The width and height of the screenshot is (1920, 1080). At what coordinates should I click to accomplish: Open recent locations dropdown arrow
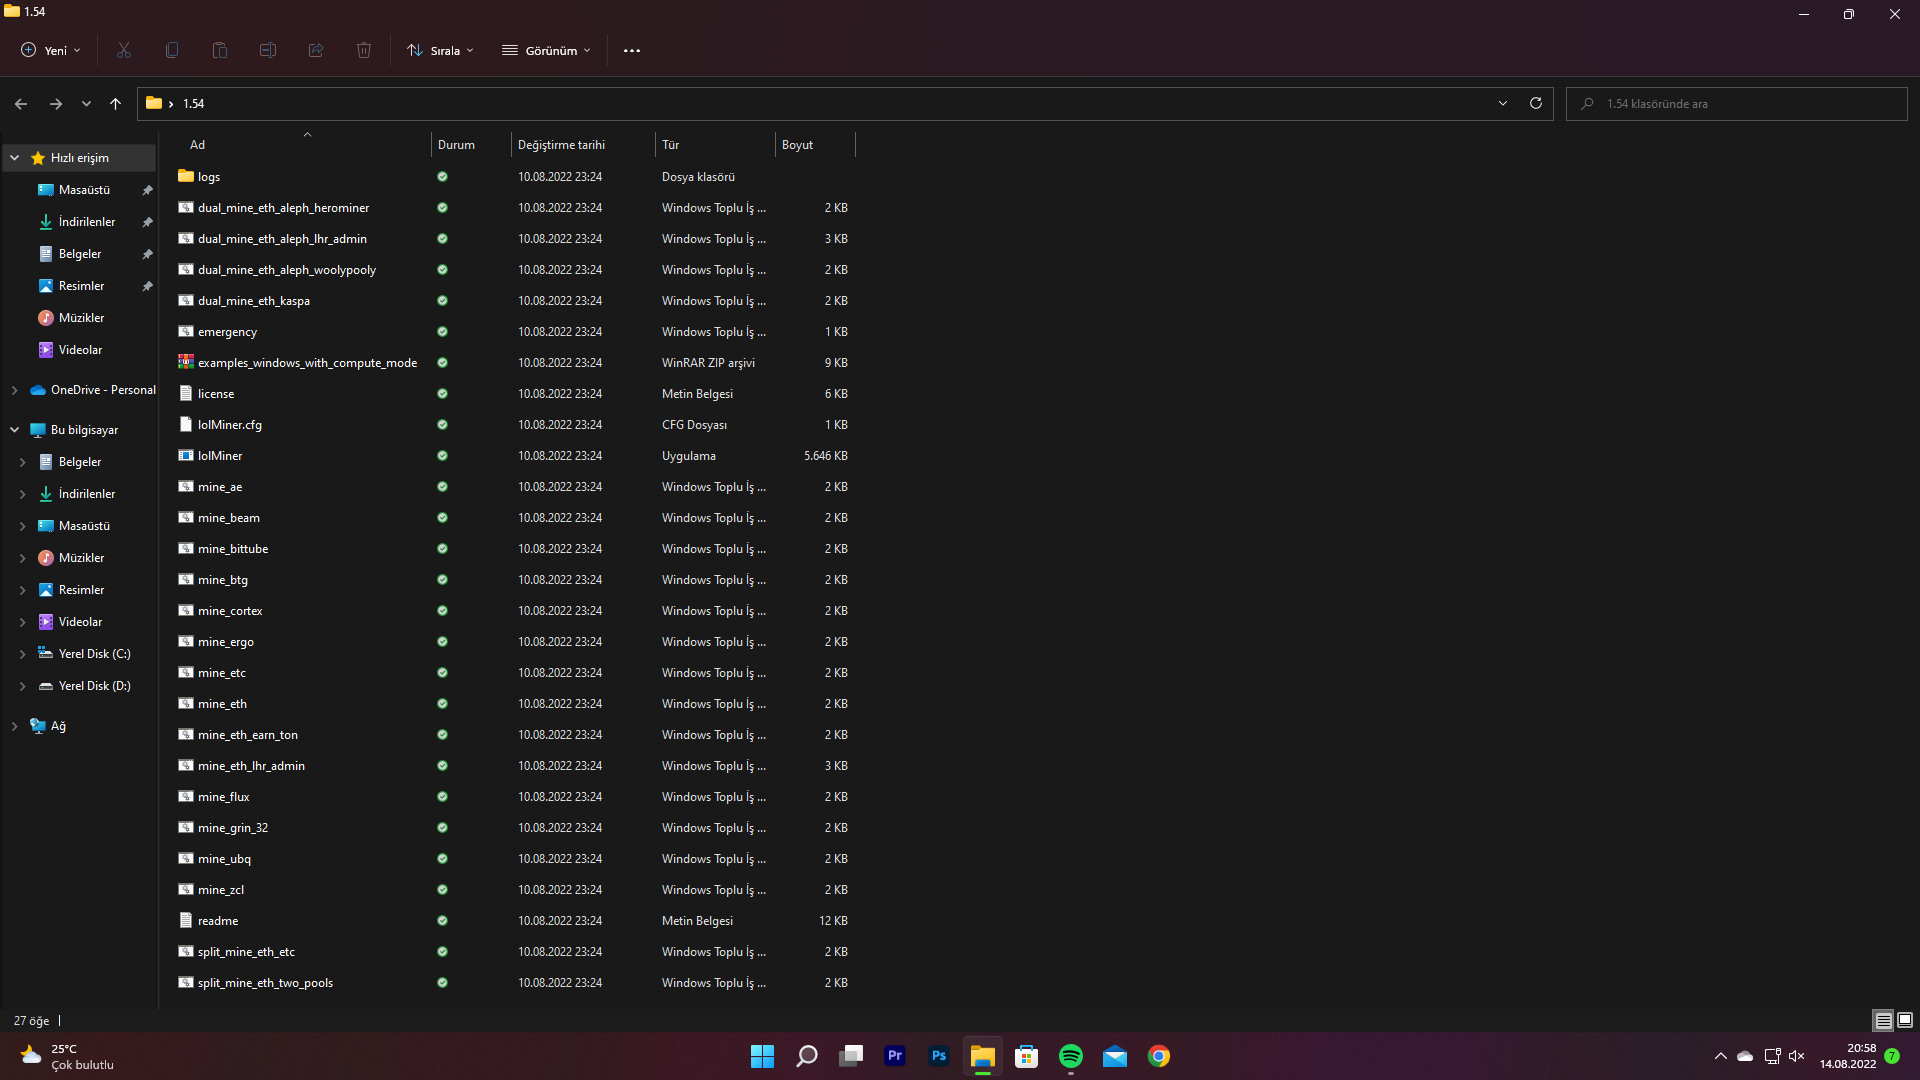click(86, 104)
